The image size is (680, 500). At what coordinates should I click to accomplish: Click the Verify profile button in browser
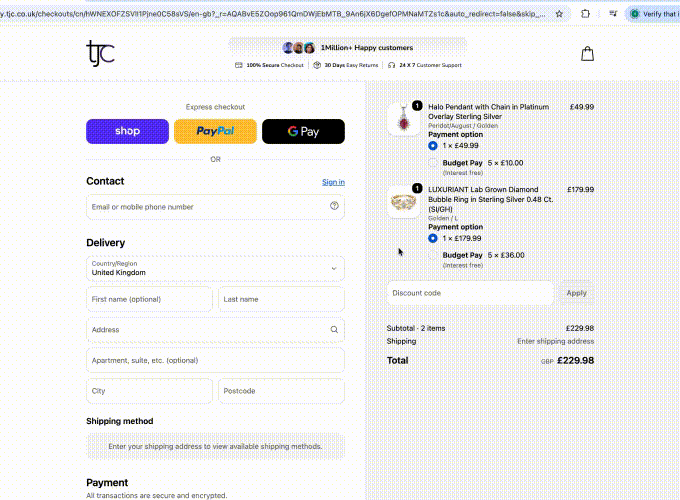click(x=654, y=14)
